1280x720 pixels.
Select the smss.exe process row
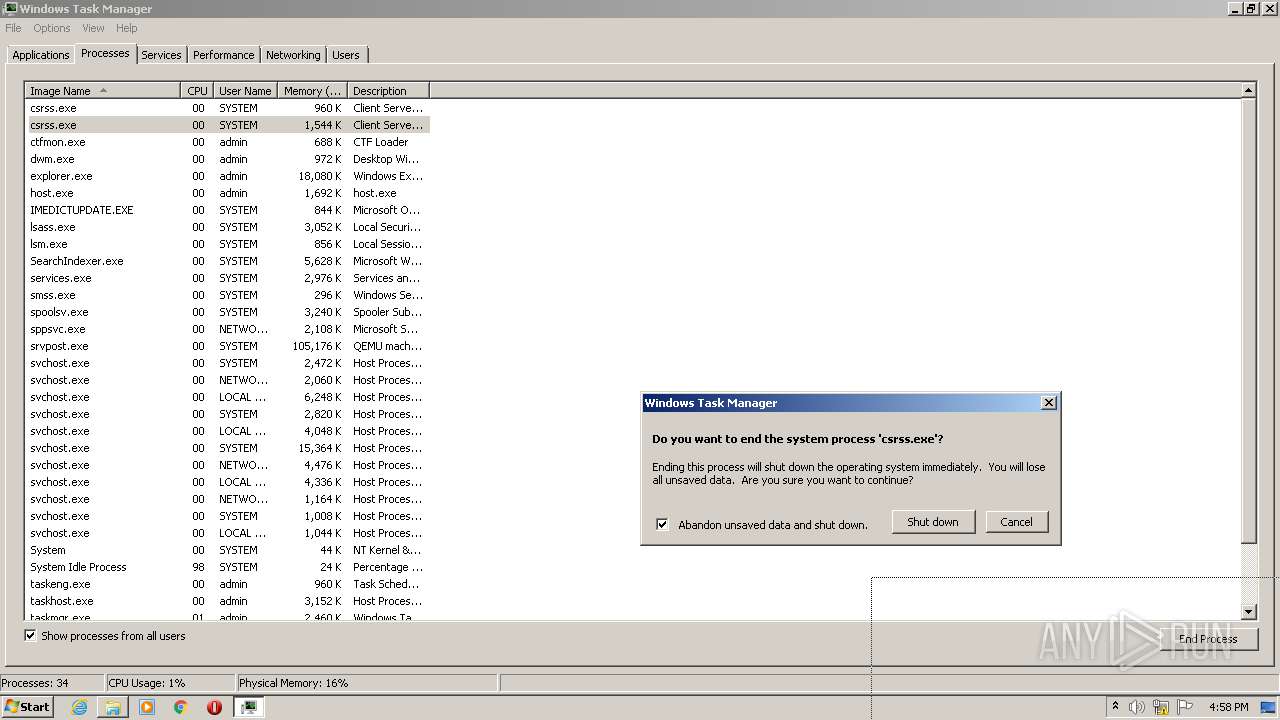[x=227, y=295]
